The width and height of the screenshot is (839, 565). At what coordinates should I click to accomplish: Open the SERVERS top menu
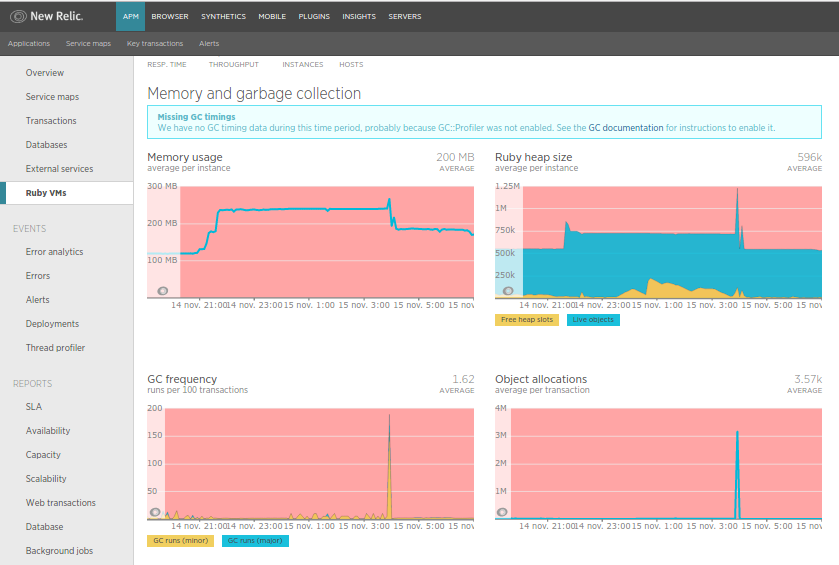405,17
